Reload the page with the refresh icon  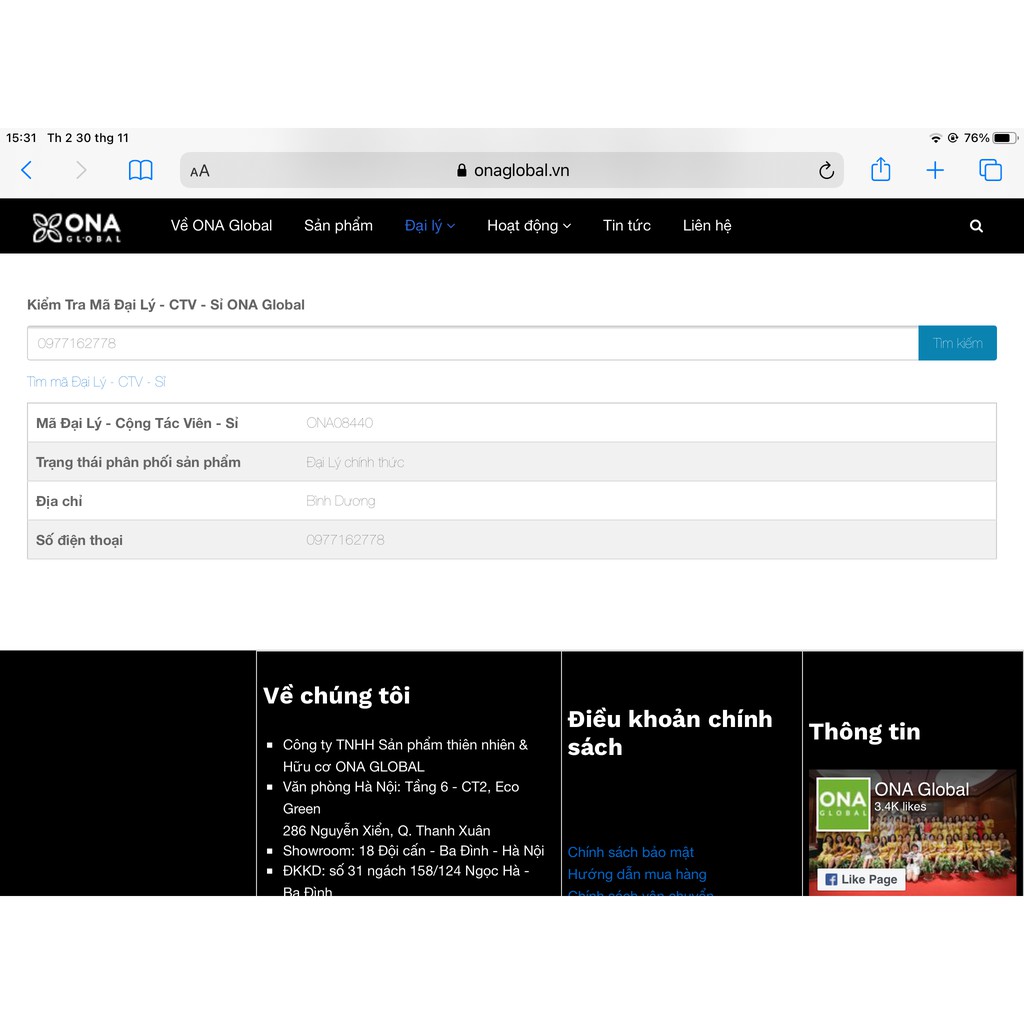826,171
